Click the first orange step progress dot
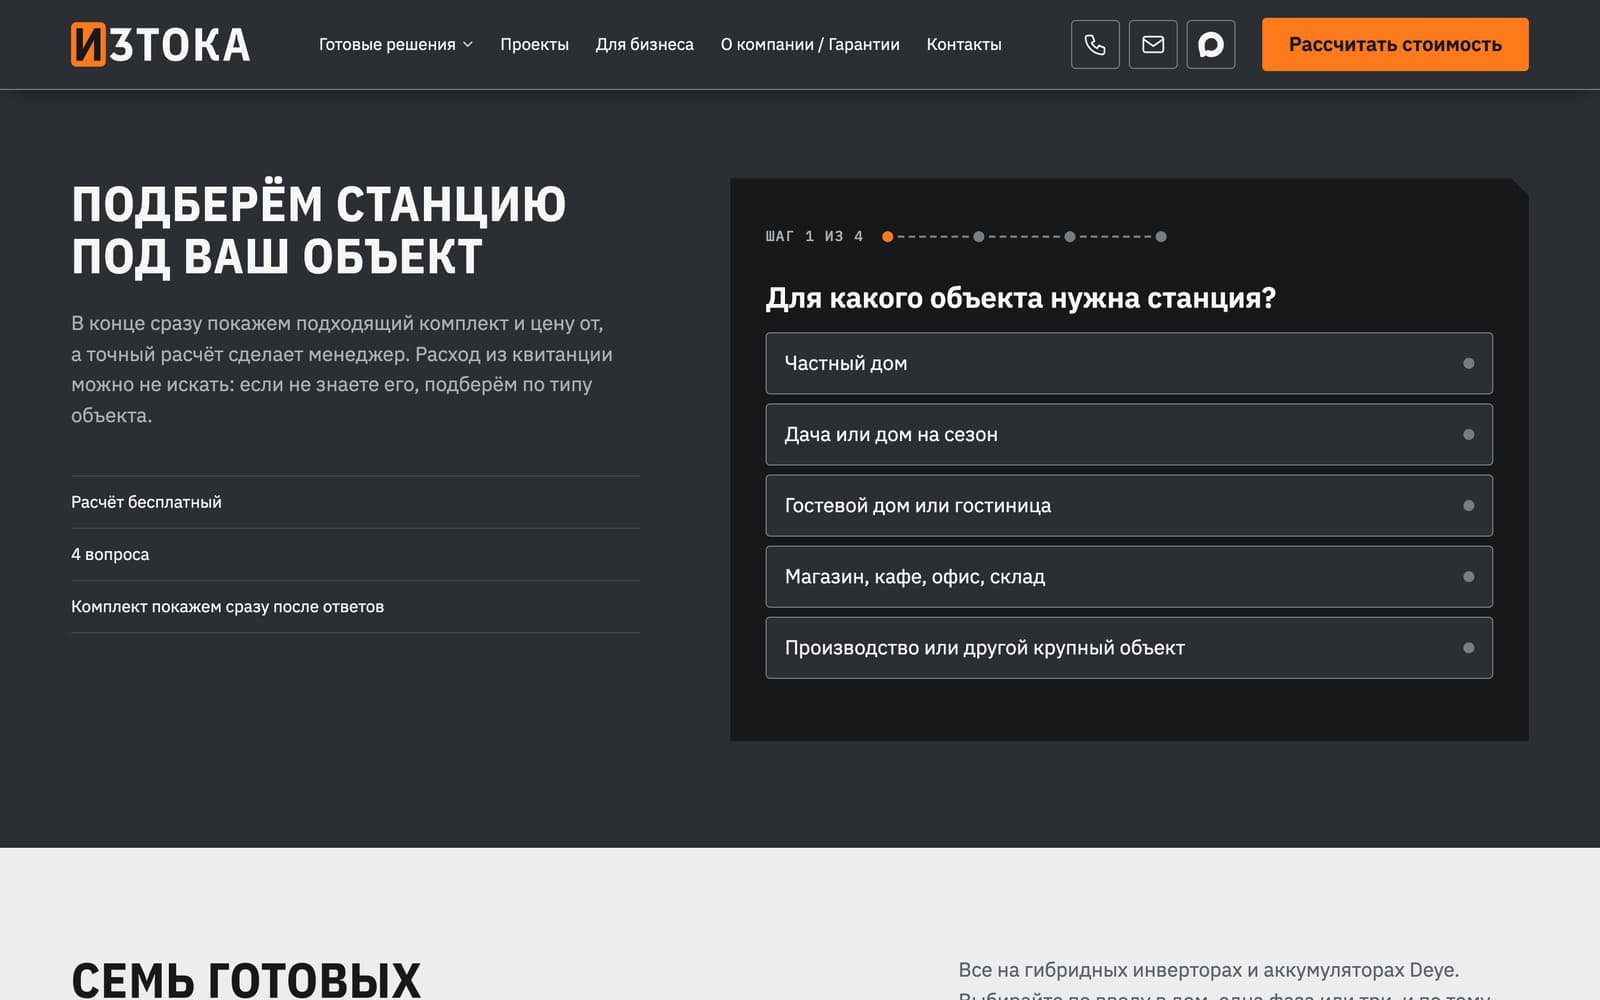The height and width of the screenshot is (1000, 1600). click(x=887, y=237)
